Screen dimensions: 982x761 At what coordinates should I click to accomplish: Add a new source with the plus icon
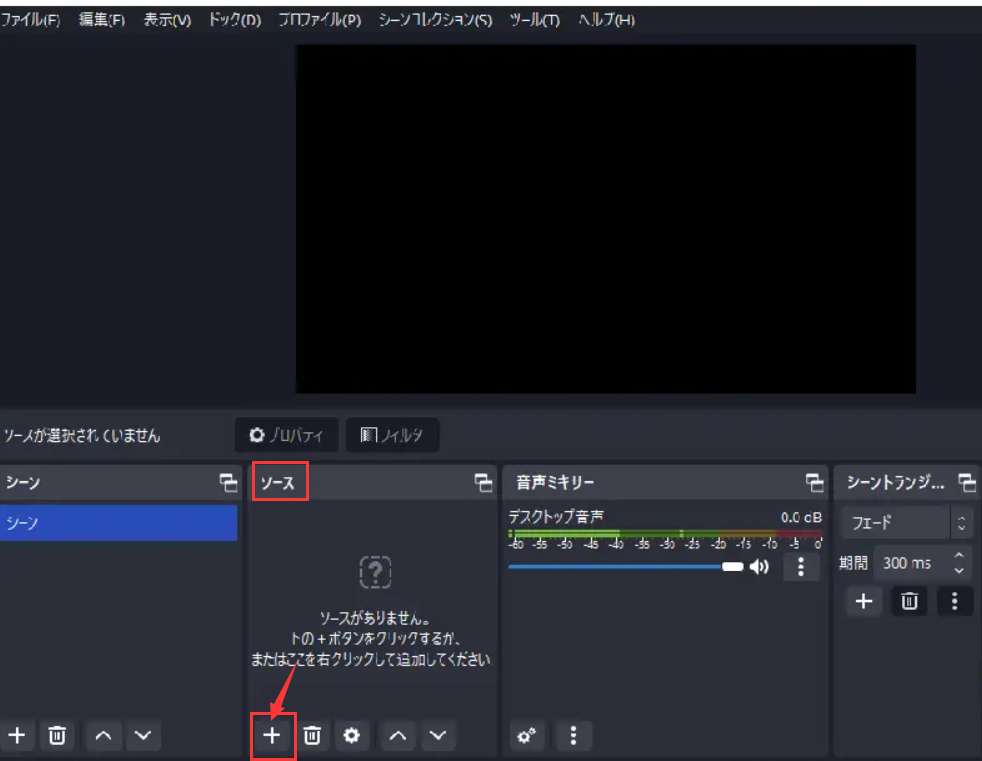point(272,735)
